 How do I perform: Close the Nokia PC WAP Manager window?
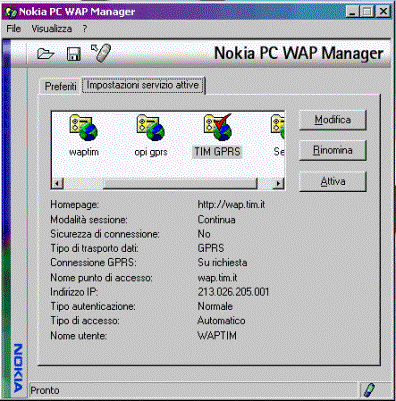(x=383, y=12)
